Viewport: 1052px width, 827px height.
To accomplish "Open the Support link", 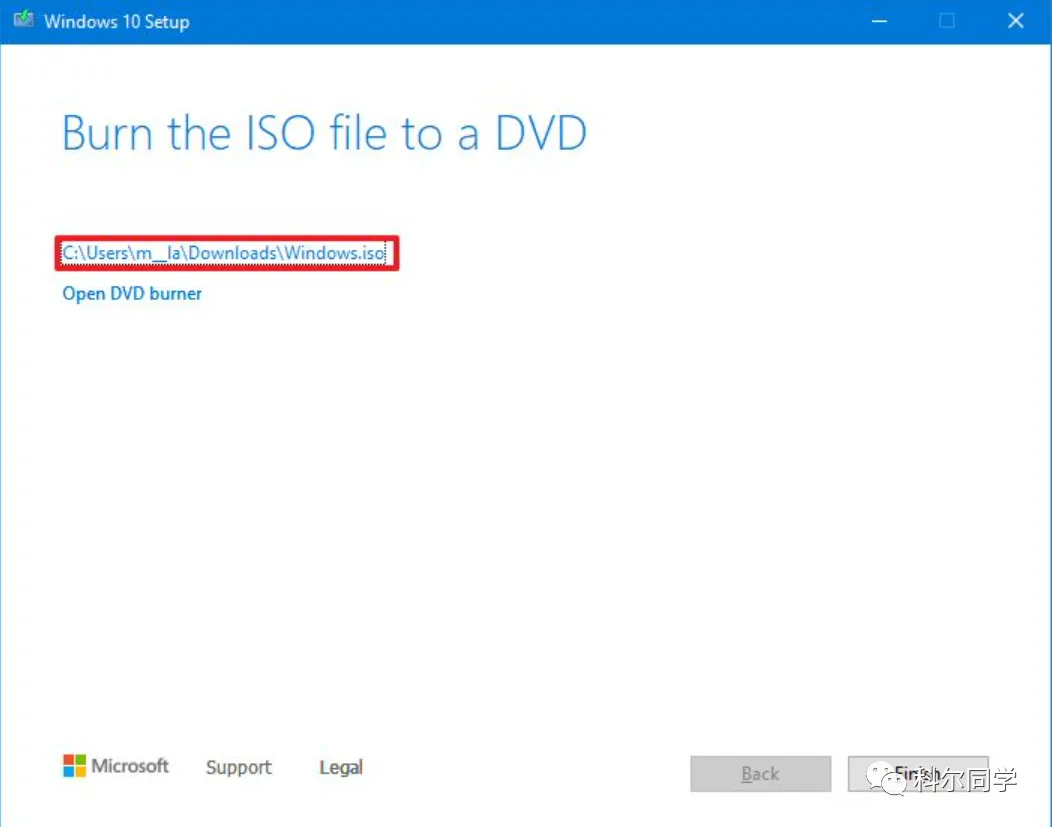I will pos(238,767).
